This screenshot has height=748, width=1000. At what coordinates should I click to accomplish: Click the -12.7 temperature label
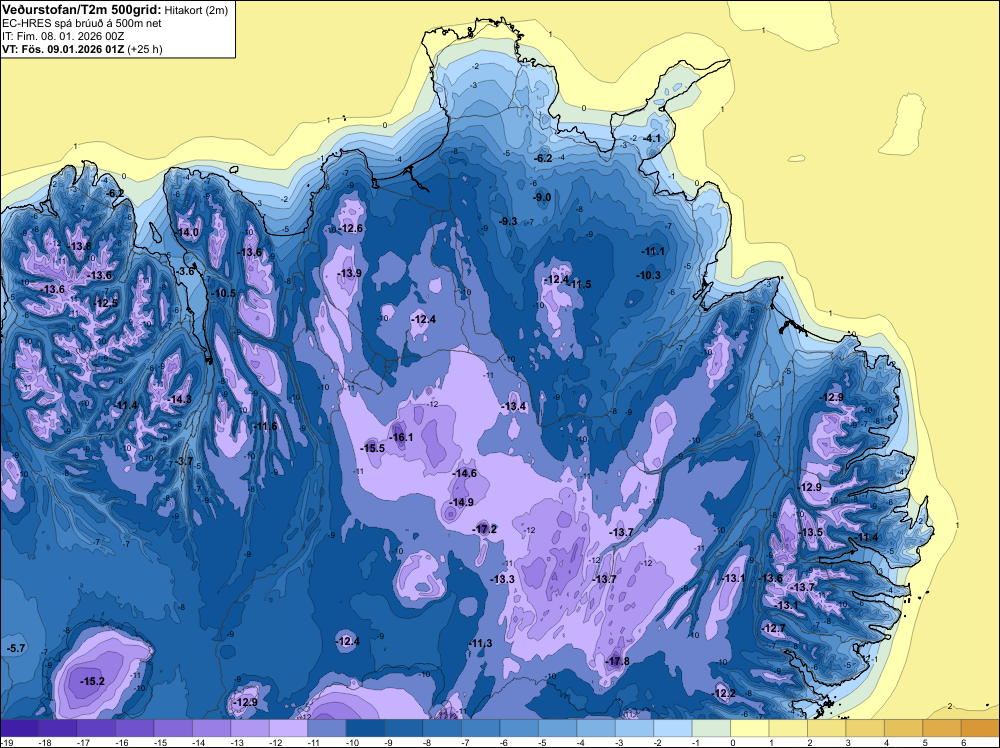coord(775,628)
